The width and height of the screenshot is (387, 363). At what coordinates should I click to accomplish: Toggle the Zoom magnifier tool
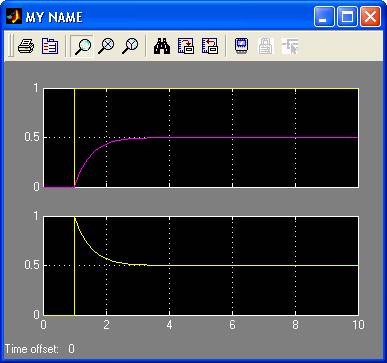pyautogui.click(x=83, y=46)
